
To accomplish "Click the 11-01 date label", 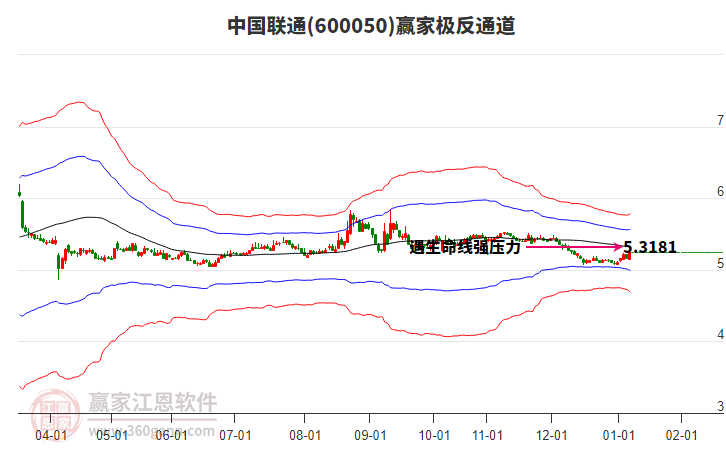I will click(487, 435).
